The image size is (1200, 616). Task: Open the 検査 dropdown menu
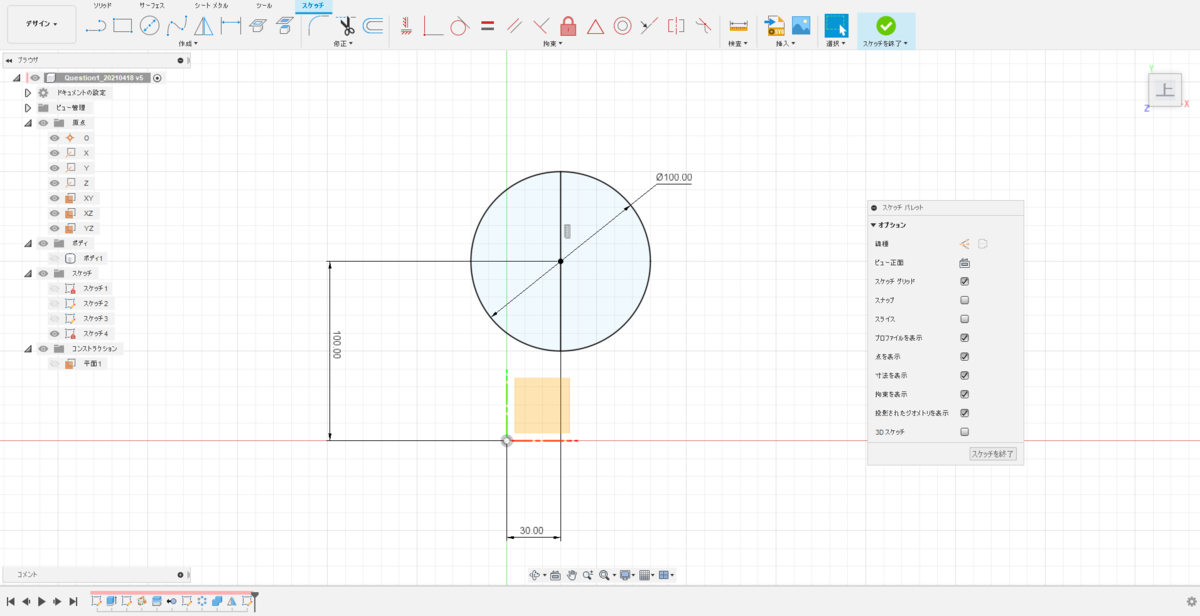739,44
